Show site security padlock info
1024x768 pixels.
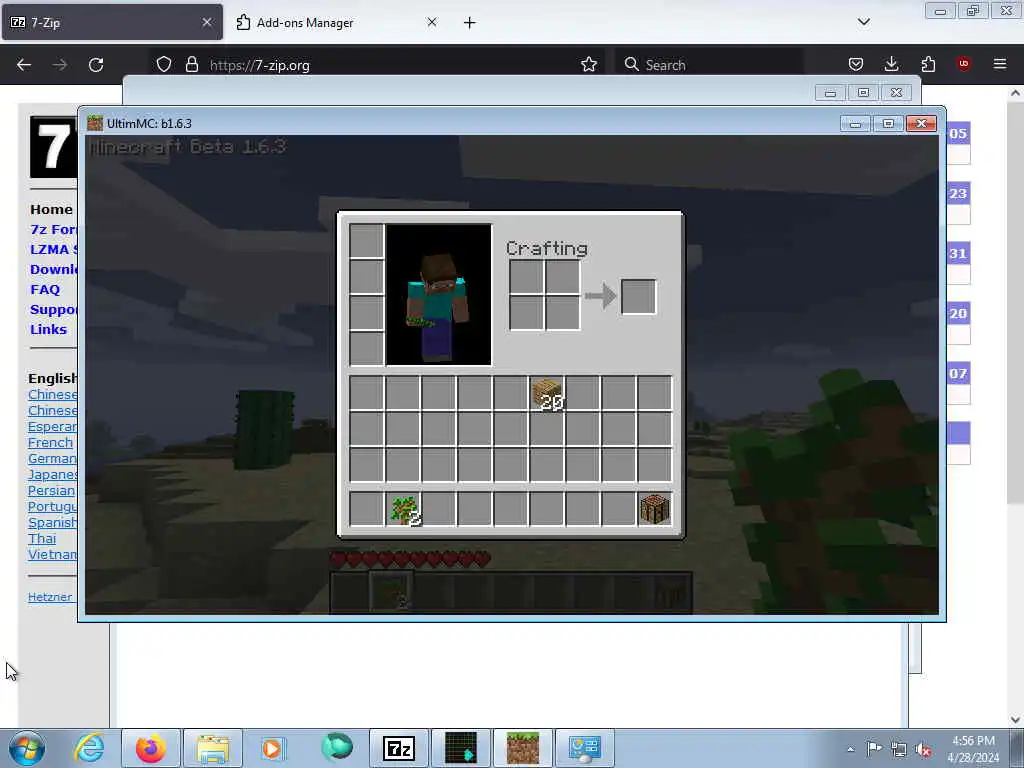[x=191, y=65]
